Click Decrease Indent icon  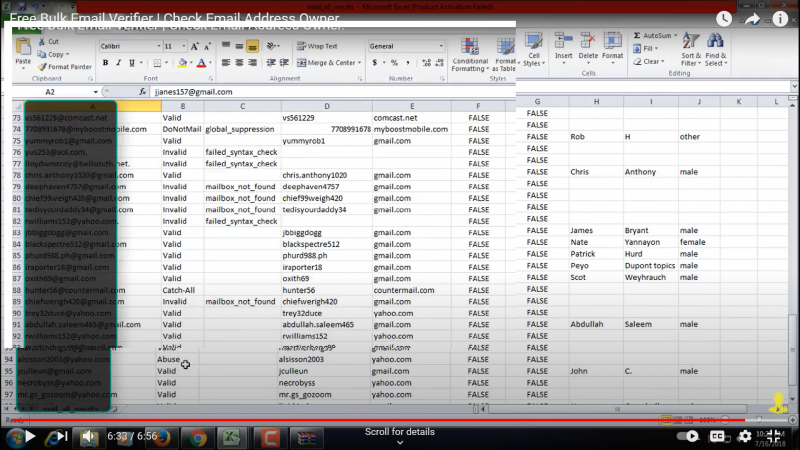tap(271, 63)
